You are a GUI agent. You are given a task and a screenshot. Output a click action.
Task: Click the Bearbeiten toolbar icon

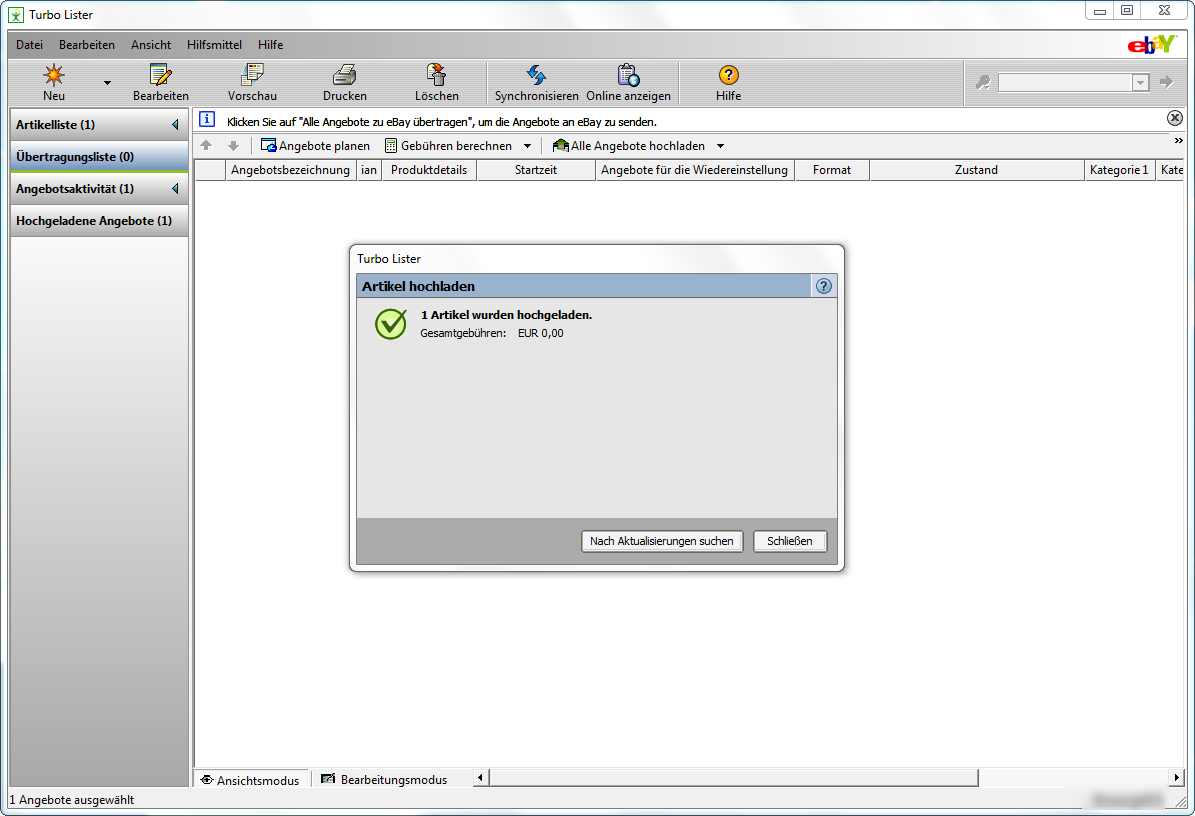pos(160,75)
